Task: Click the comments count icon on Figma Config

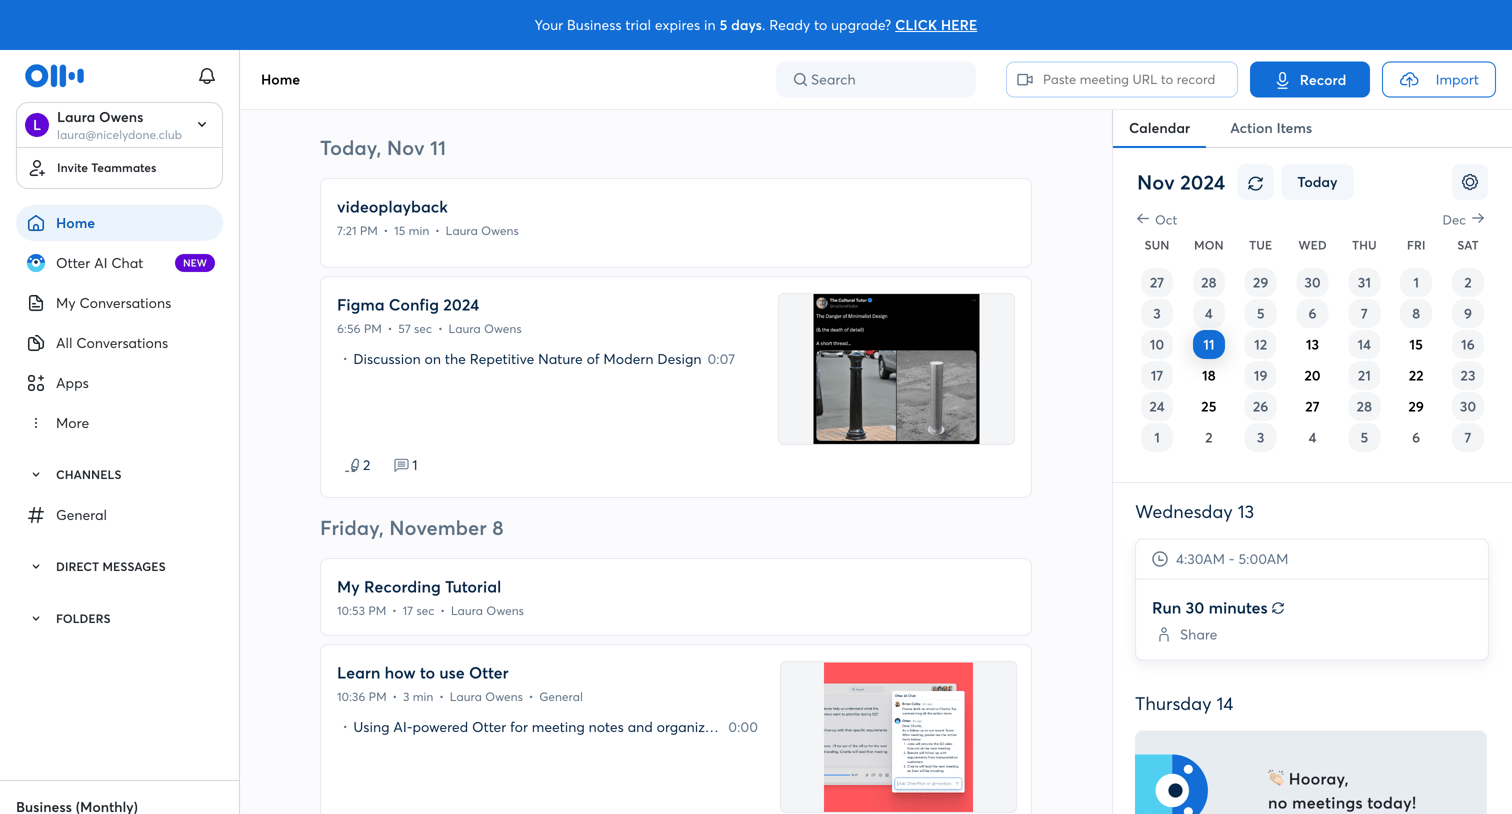Action: coord(401,465)
